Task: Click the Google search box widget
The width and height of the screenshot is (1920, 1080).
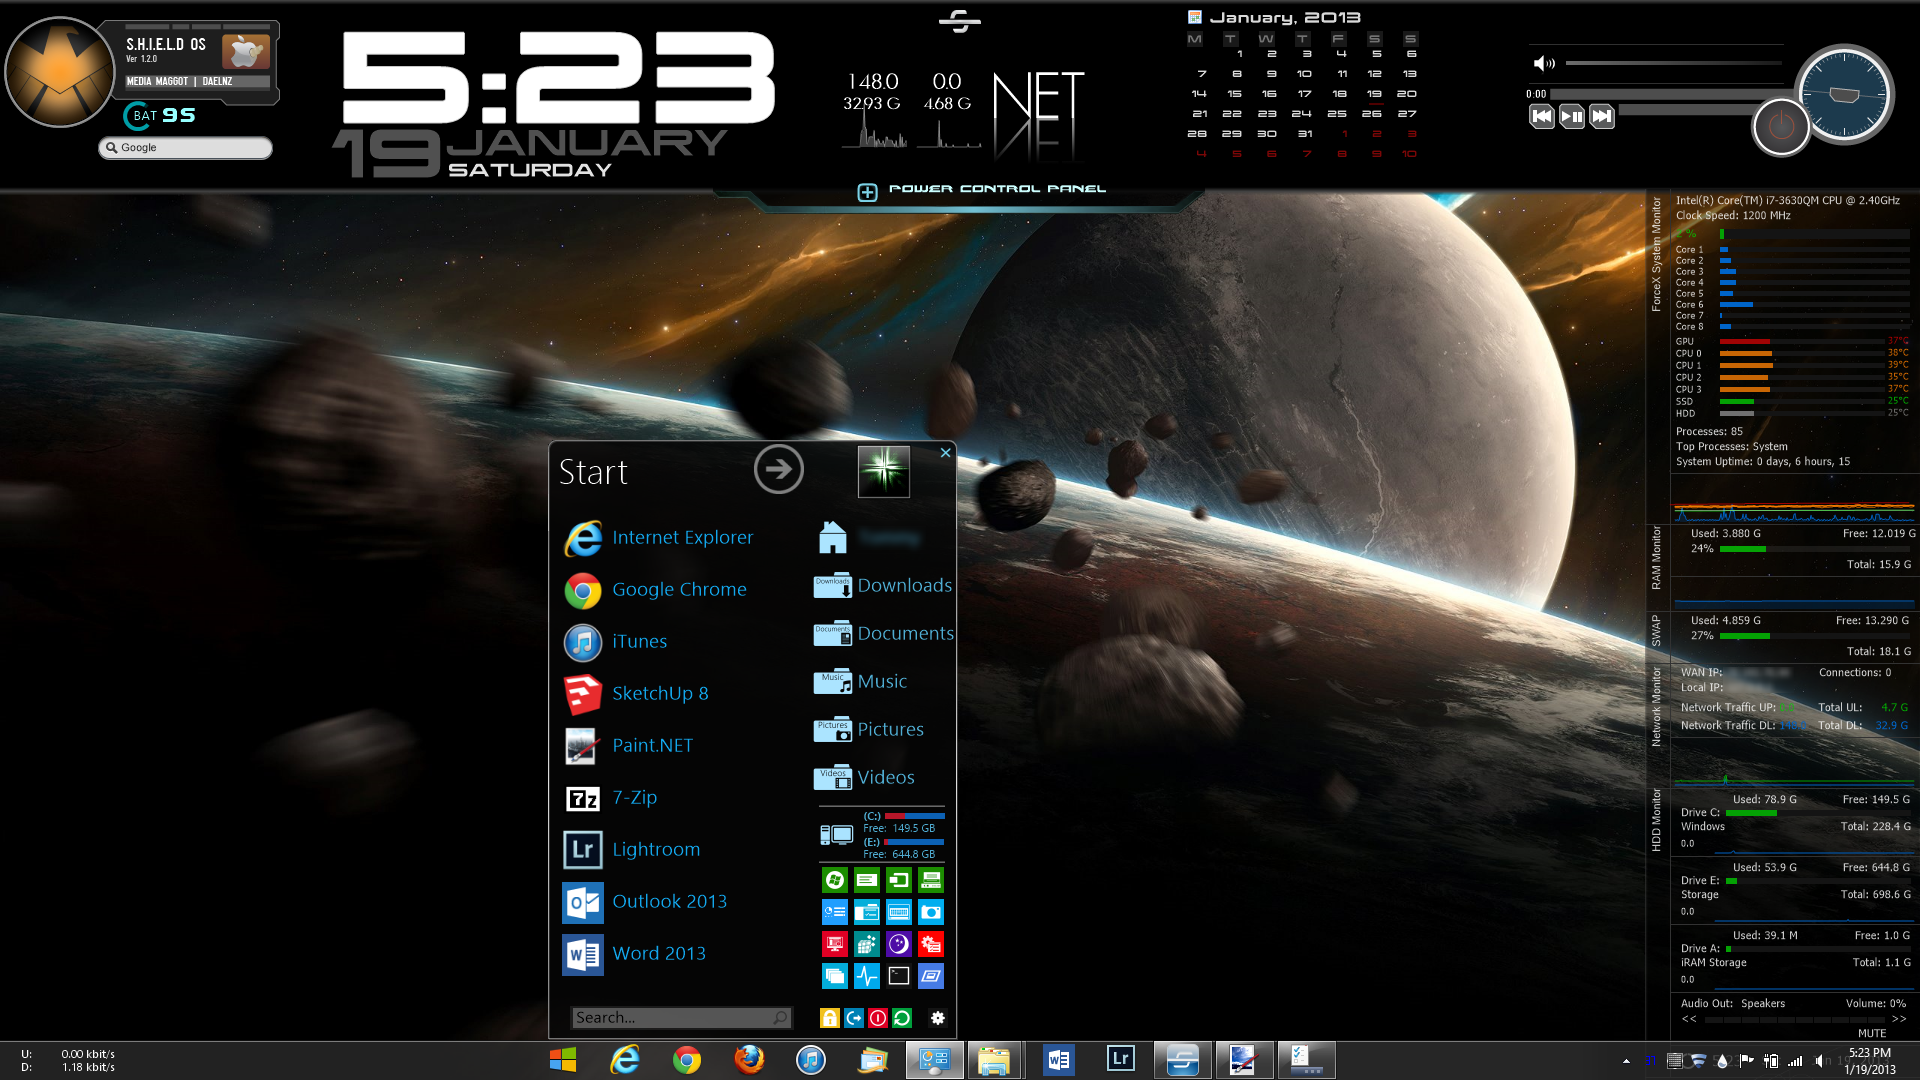Action: coord(186,148)
